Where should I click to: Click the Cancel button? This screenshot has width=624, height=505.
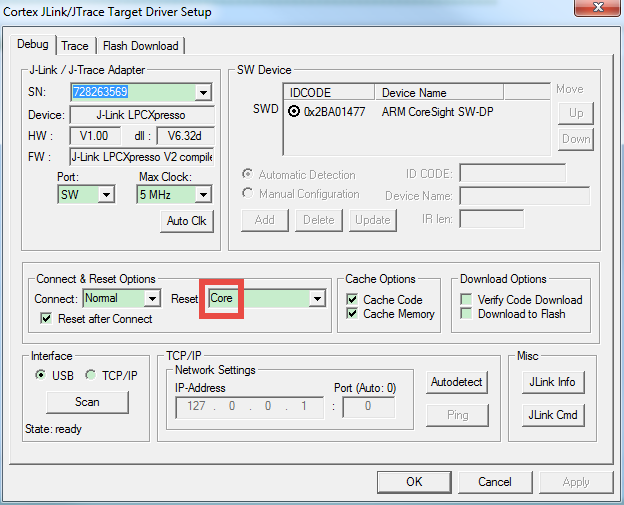[x=495, y=482]
